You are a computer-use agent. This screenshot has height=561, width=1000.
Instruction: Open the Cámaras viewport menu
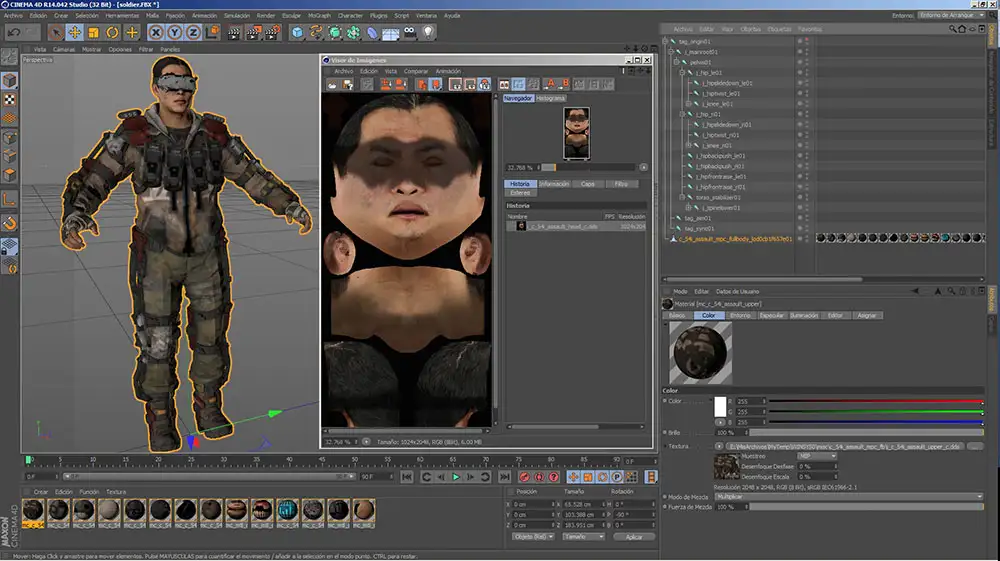(x=64, y=49)
